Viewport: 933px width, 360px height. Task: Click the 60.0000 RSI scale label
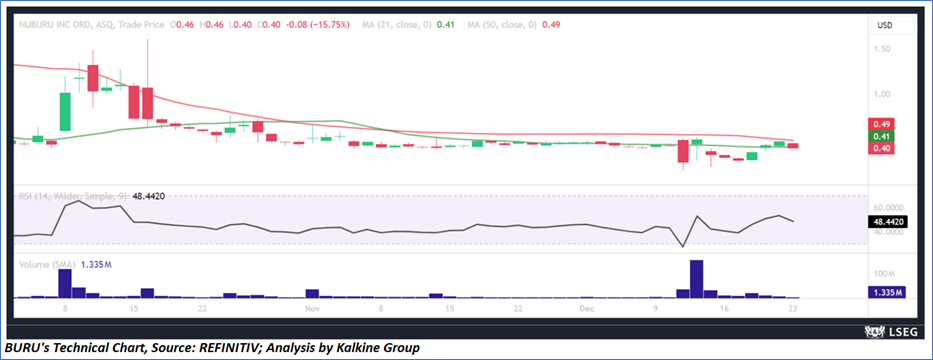(888, 208)
